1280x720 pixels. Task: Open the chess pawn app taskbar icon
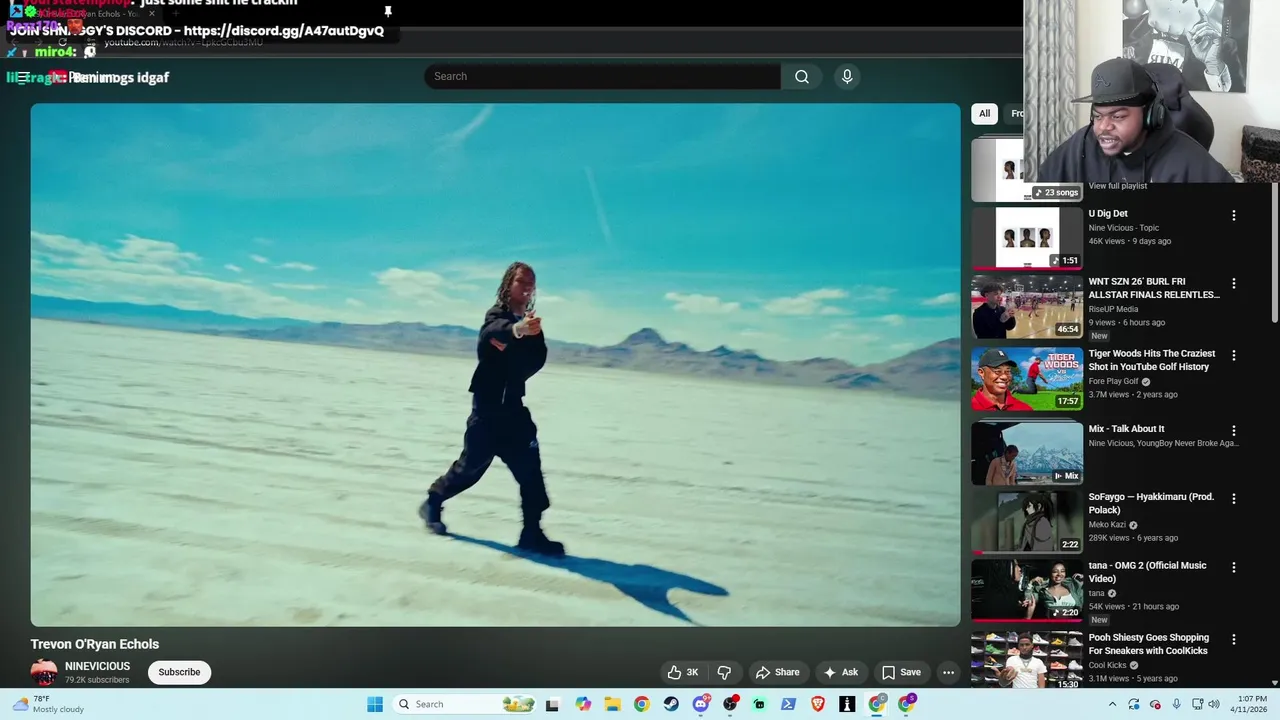(847, 704)
